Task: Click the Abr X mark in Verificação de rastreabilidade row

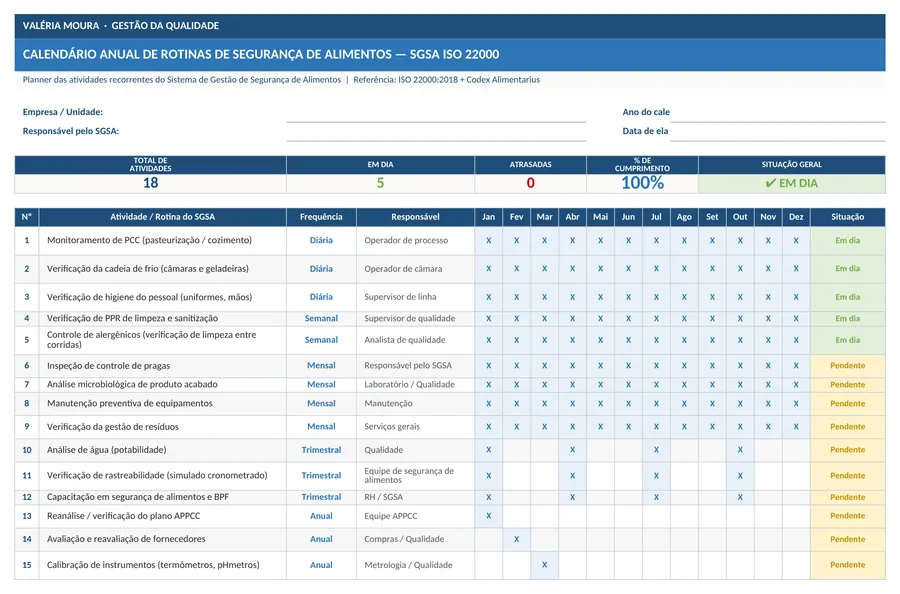Action: [x=572, y=476]
